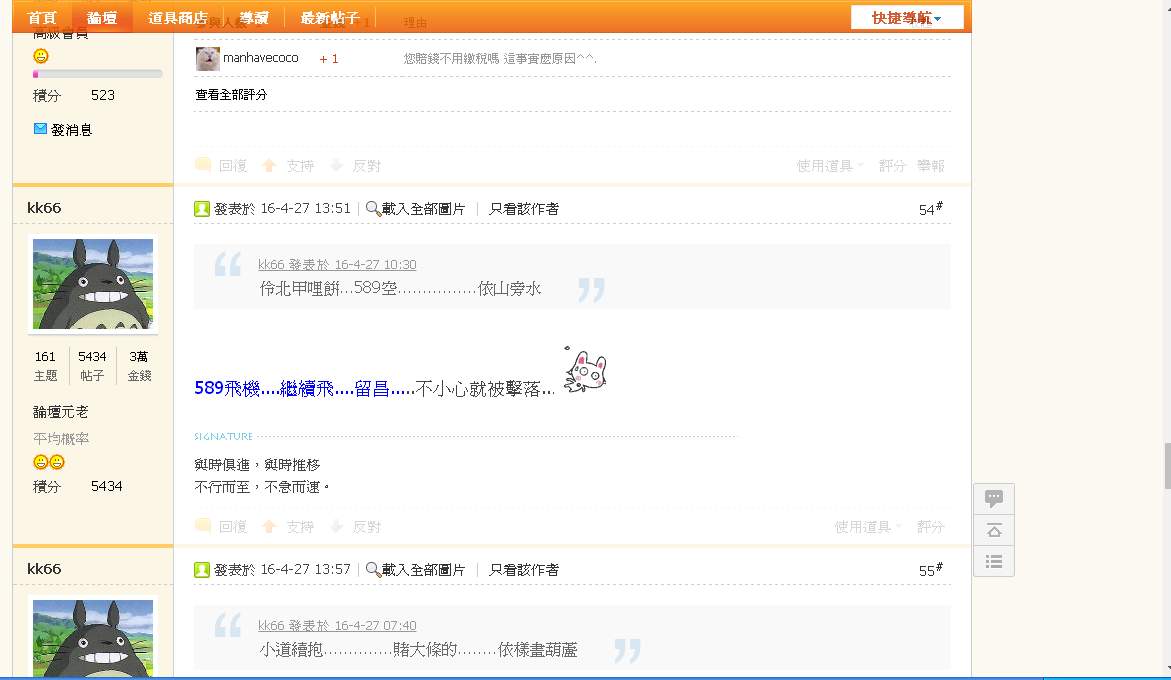
Task: Click floor number 55# link
Action: [930, 570]
